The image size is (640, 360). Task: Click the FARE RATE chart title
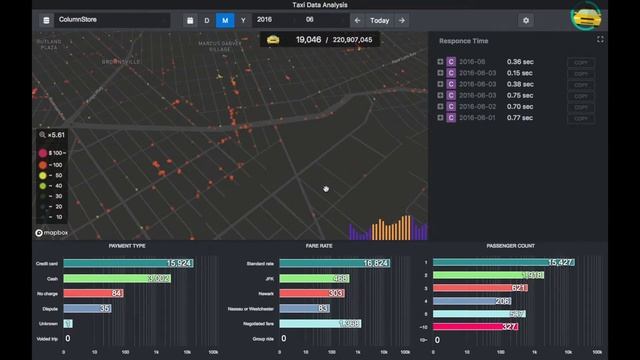pyautogui.click(x=319, y=246)
